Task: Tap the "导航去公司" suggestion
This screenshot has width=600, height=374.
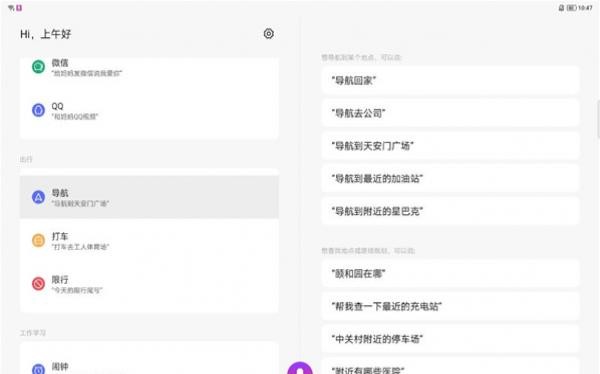Action: point(450,113)
